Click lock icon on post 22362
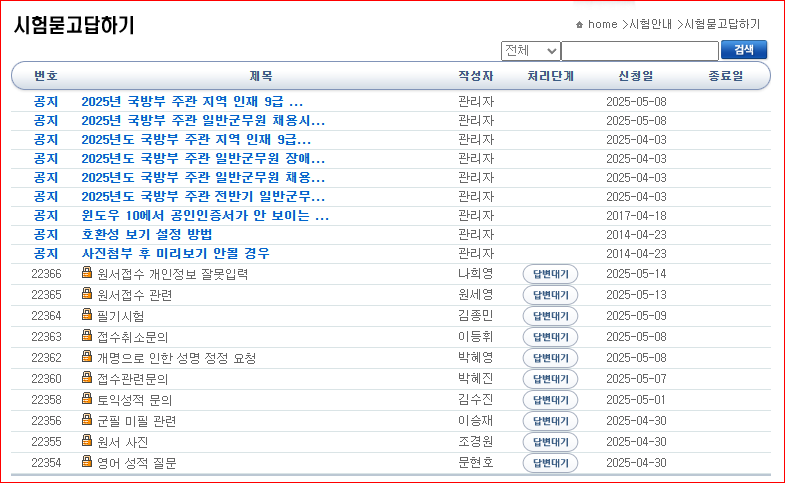 [87, 356]
